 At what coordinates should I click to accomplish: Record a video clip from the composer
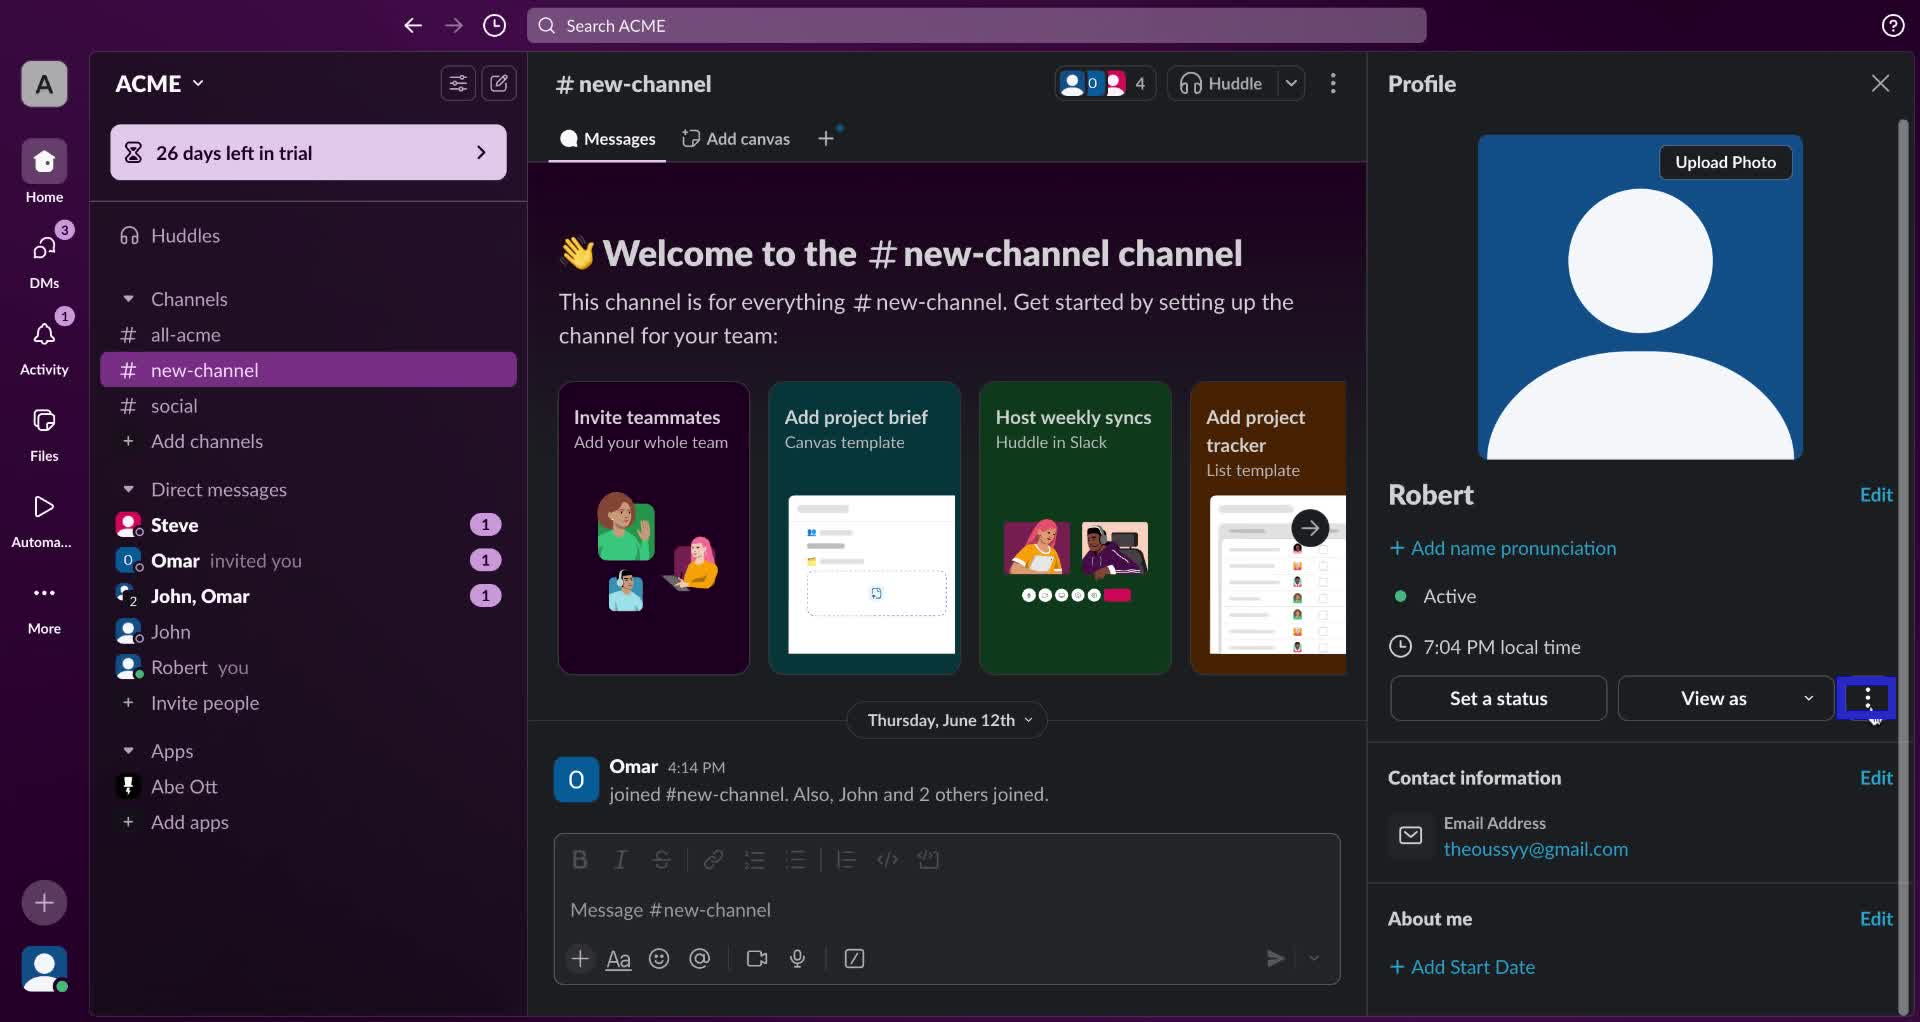pos(756,958)
